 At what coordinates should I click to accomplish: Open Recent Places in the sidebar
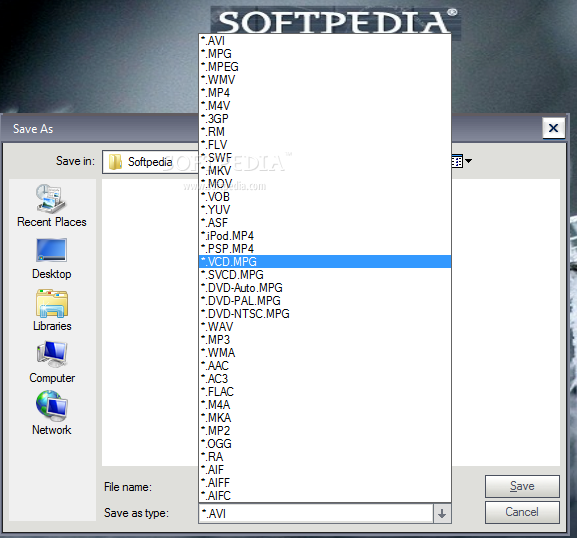tap(52, 206)
